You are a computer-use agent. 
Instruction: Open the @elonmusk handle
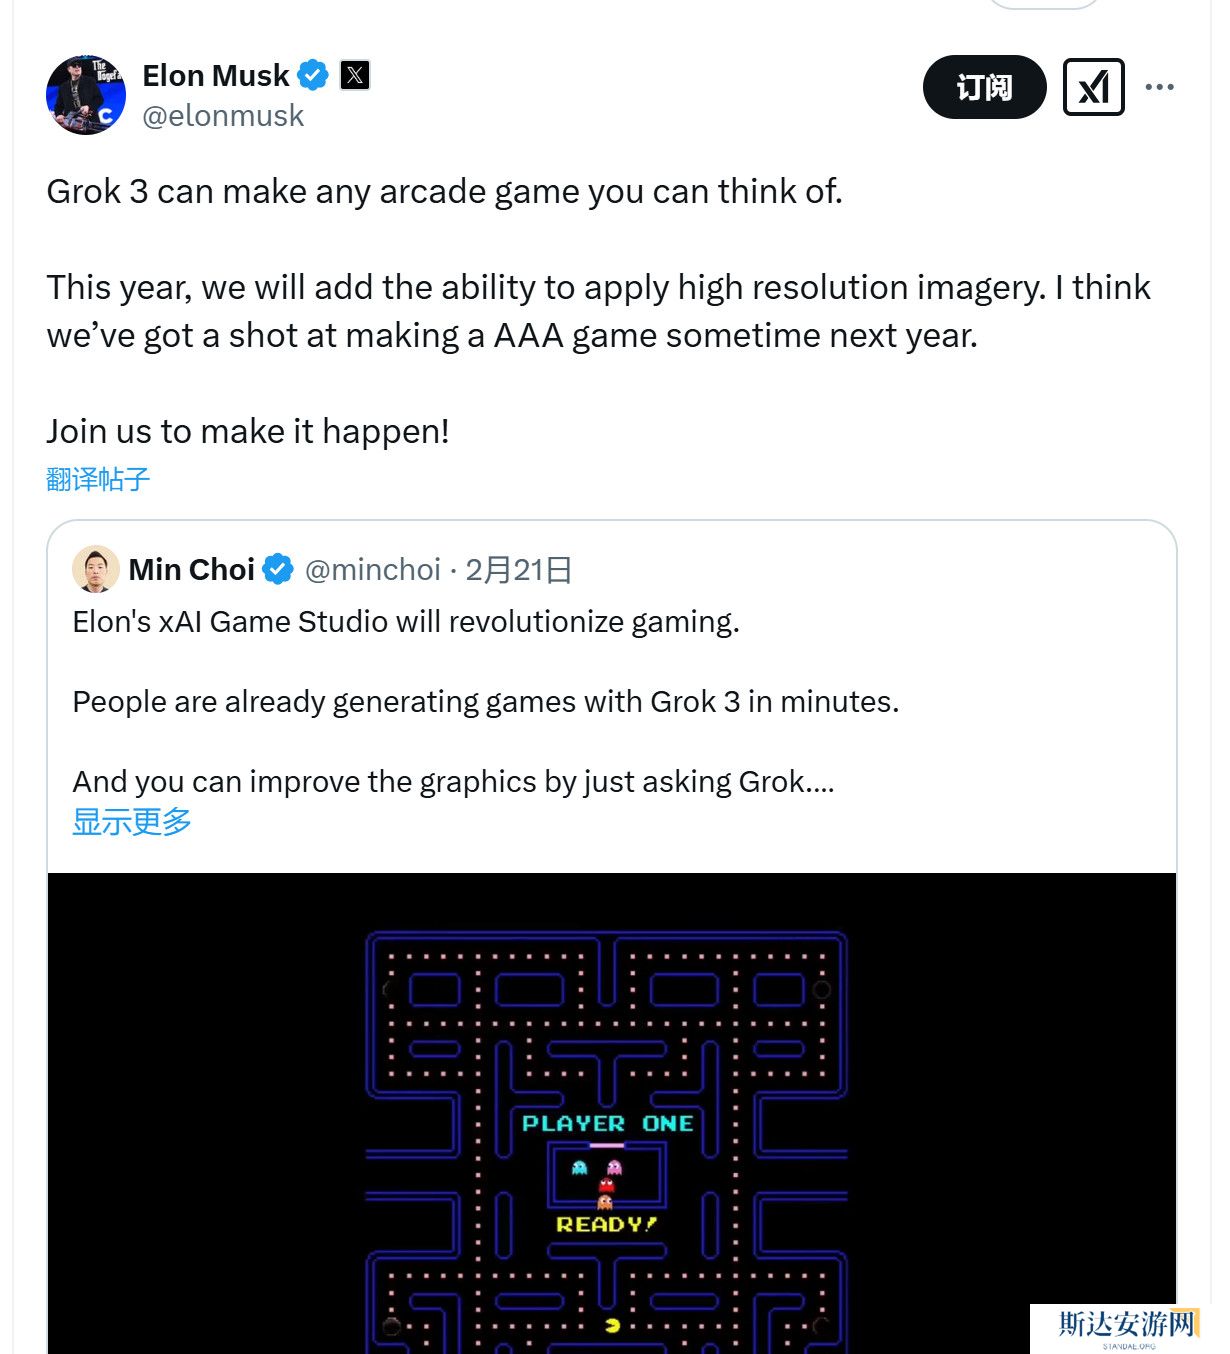(223, 116)
